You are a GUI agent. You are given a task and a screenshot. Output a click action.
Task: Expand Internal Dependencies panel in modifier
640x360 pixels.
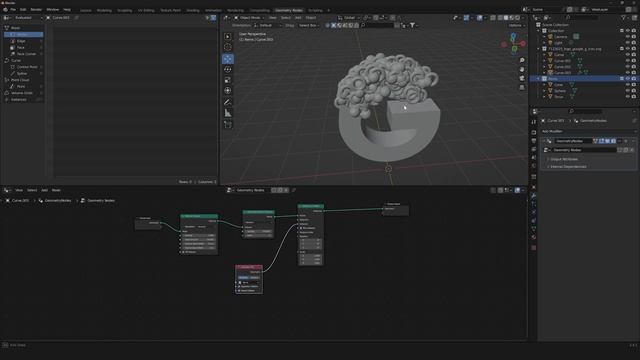567,167
